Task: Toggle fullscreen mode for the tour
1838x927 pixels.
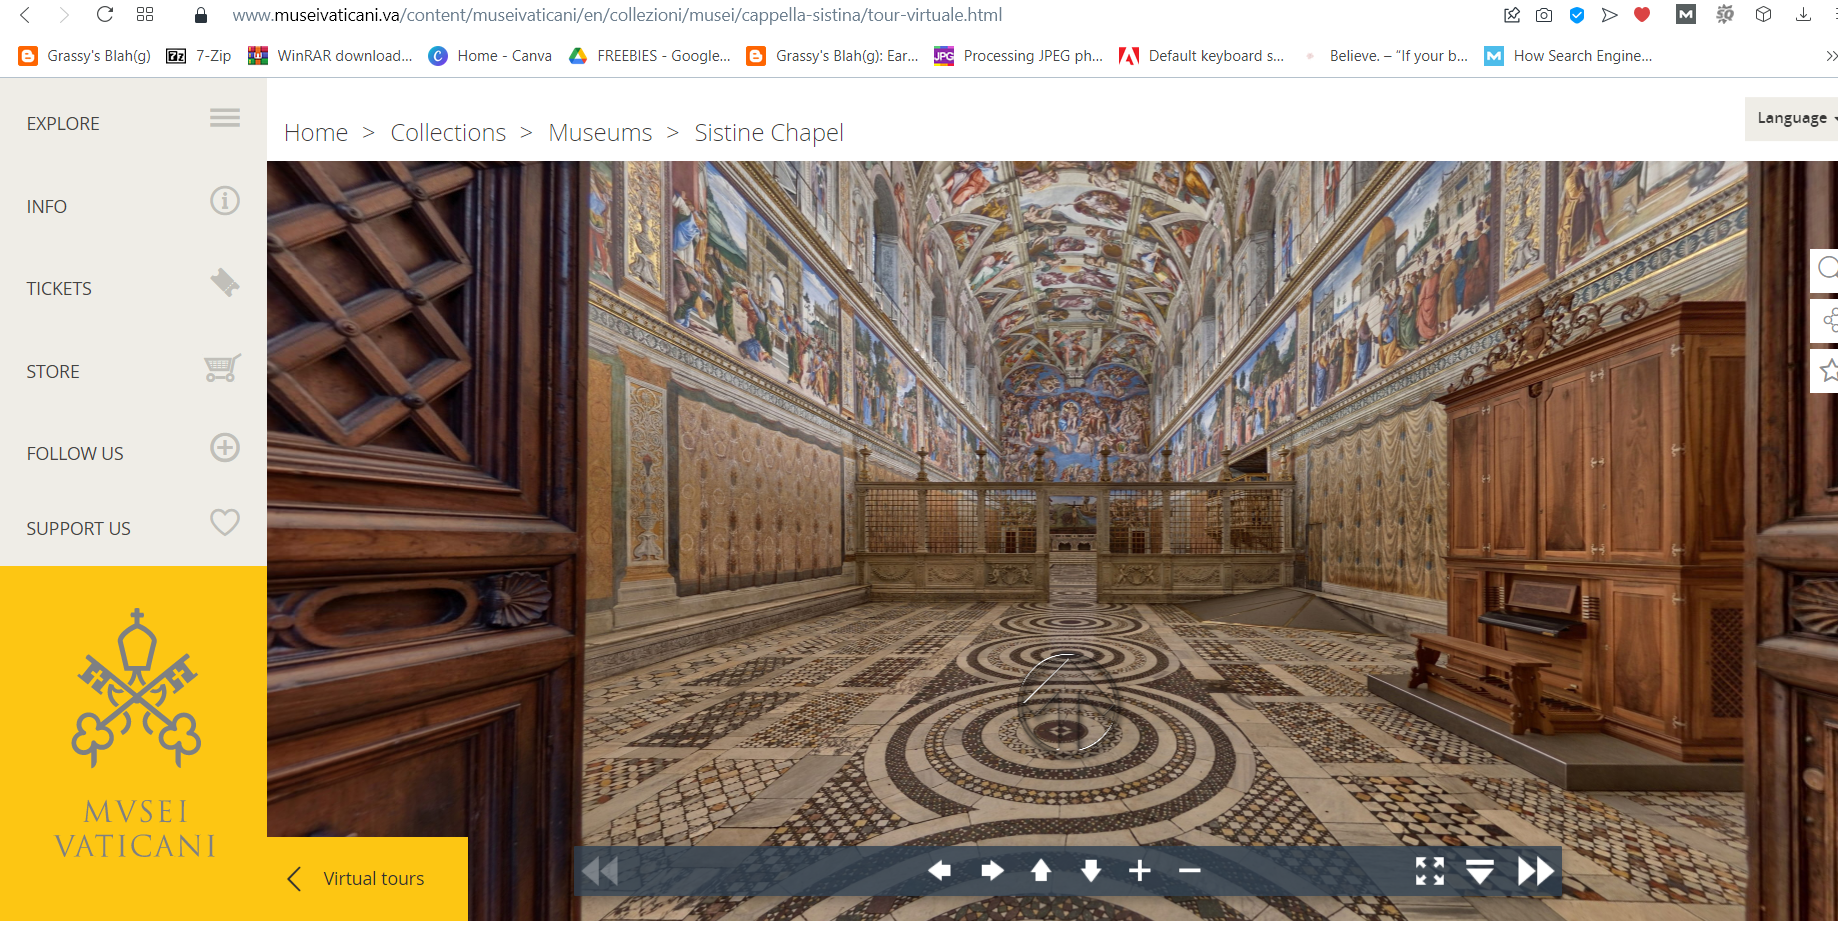Action: click(1430, 871)
